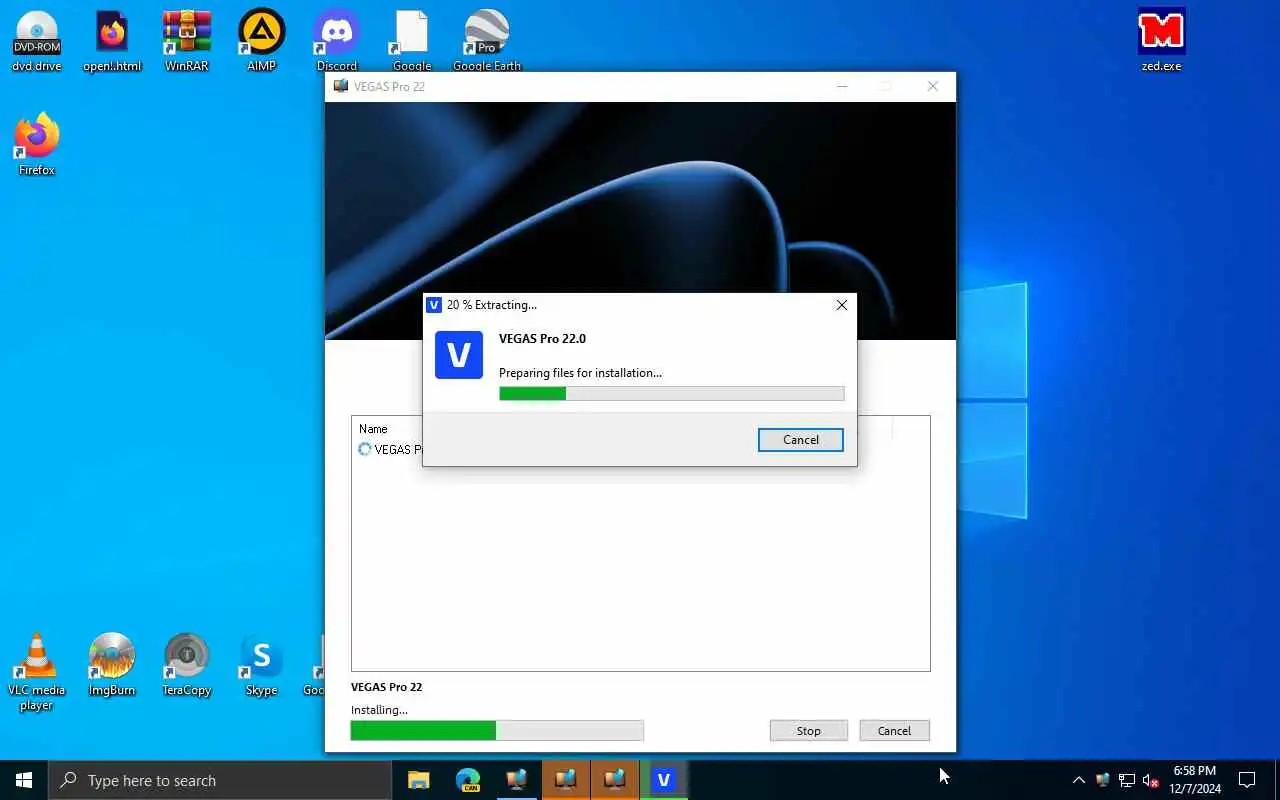The height and width of the screenshot is (800, 1280).
Task: Open the TeraCopy desktop shortcut
Action: pyautogui.click(x=186, y=664)
